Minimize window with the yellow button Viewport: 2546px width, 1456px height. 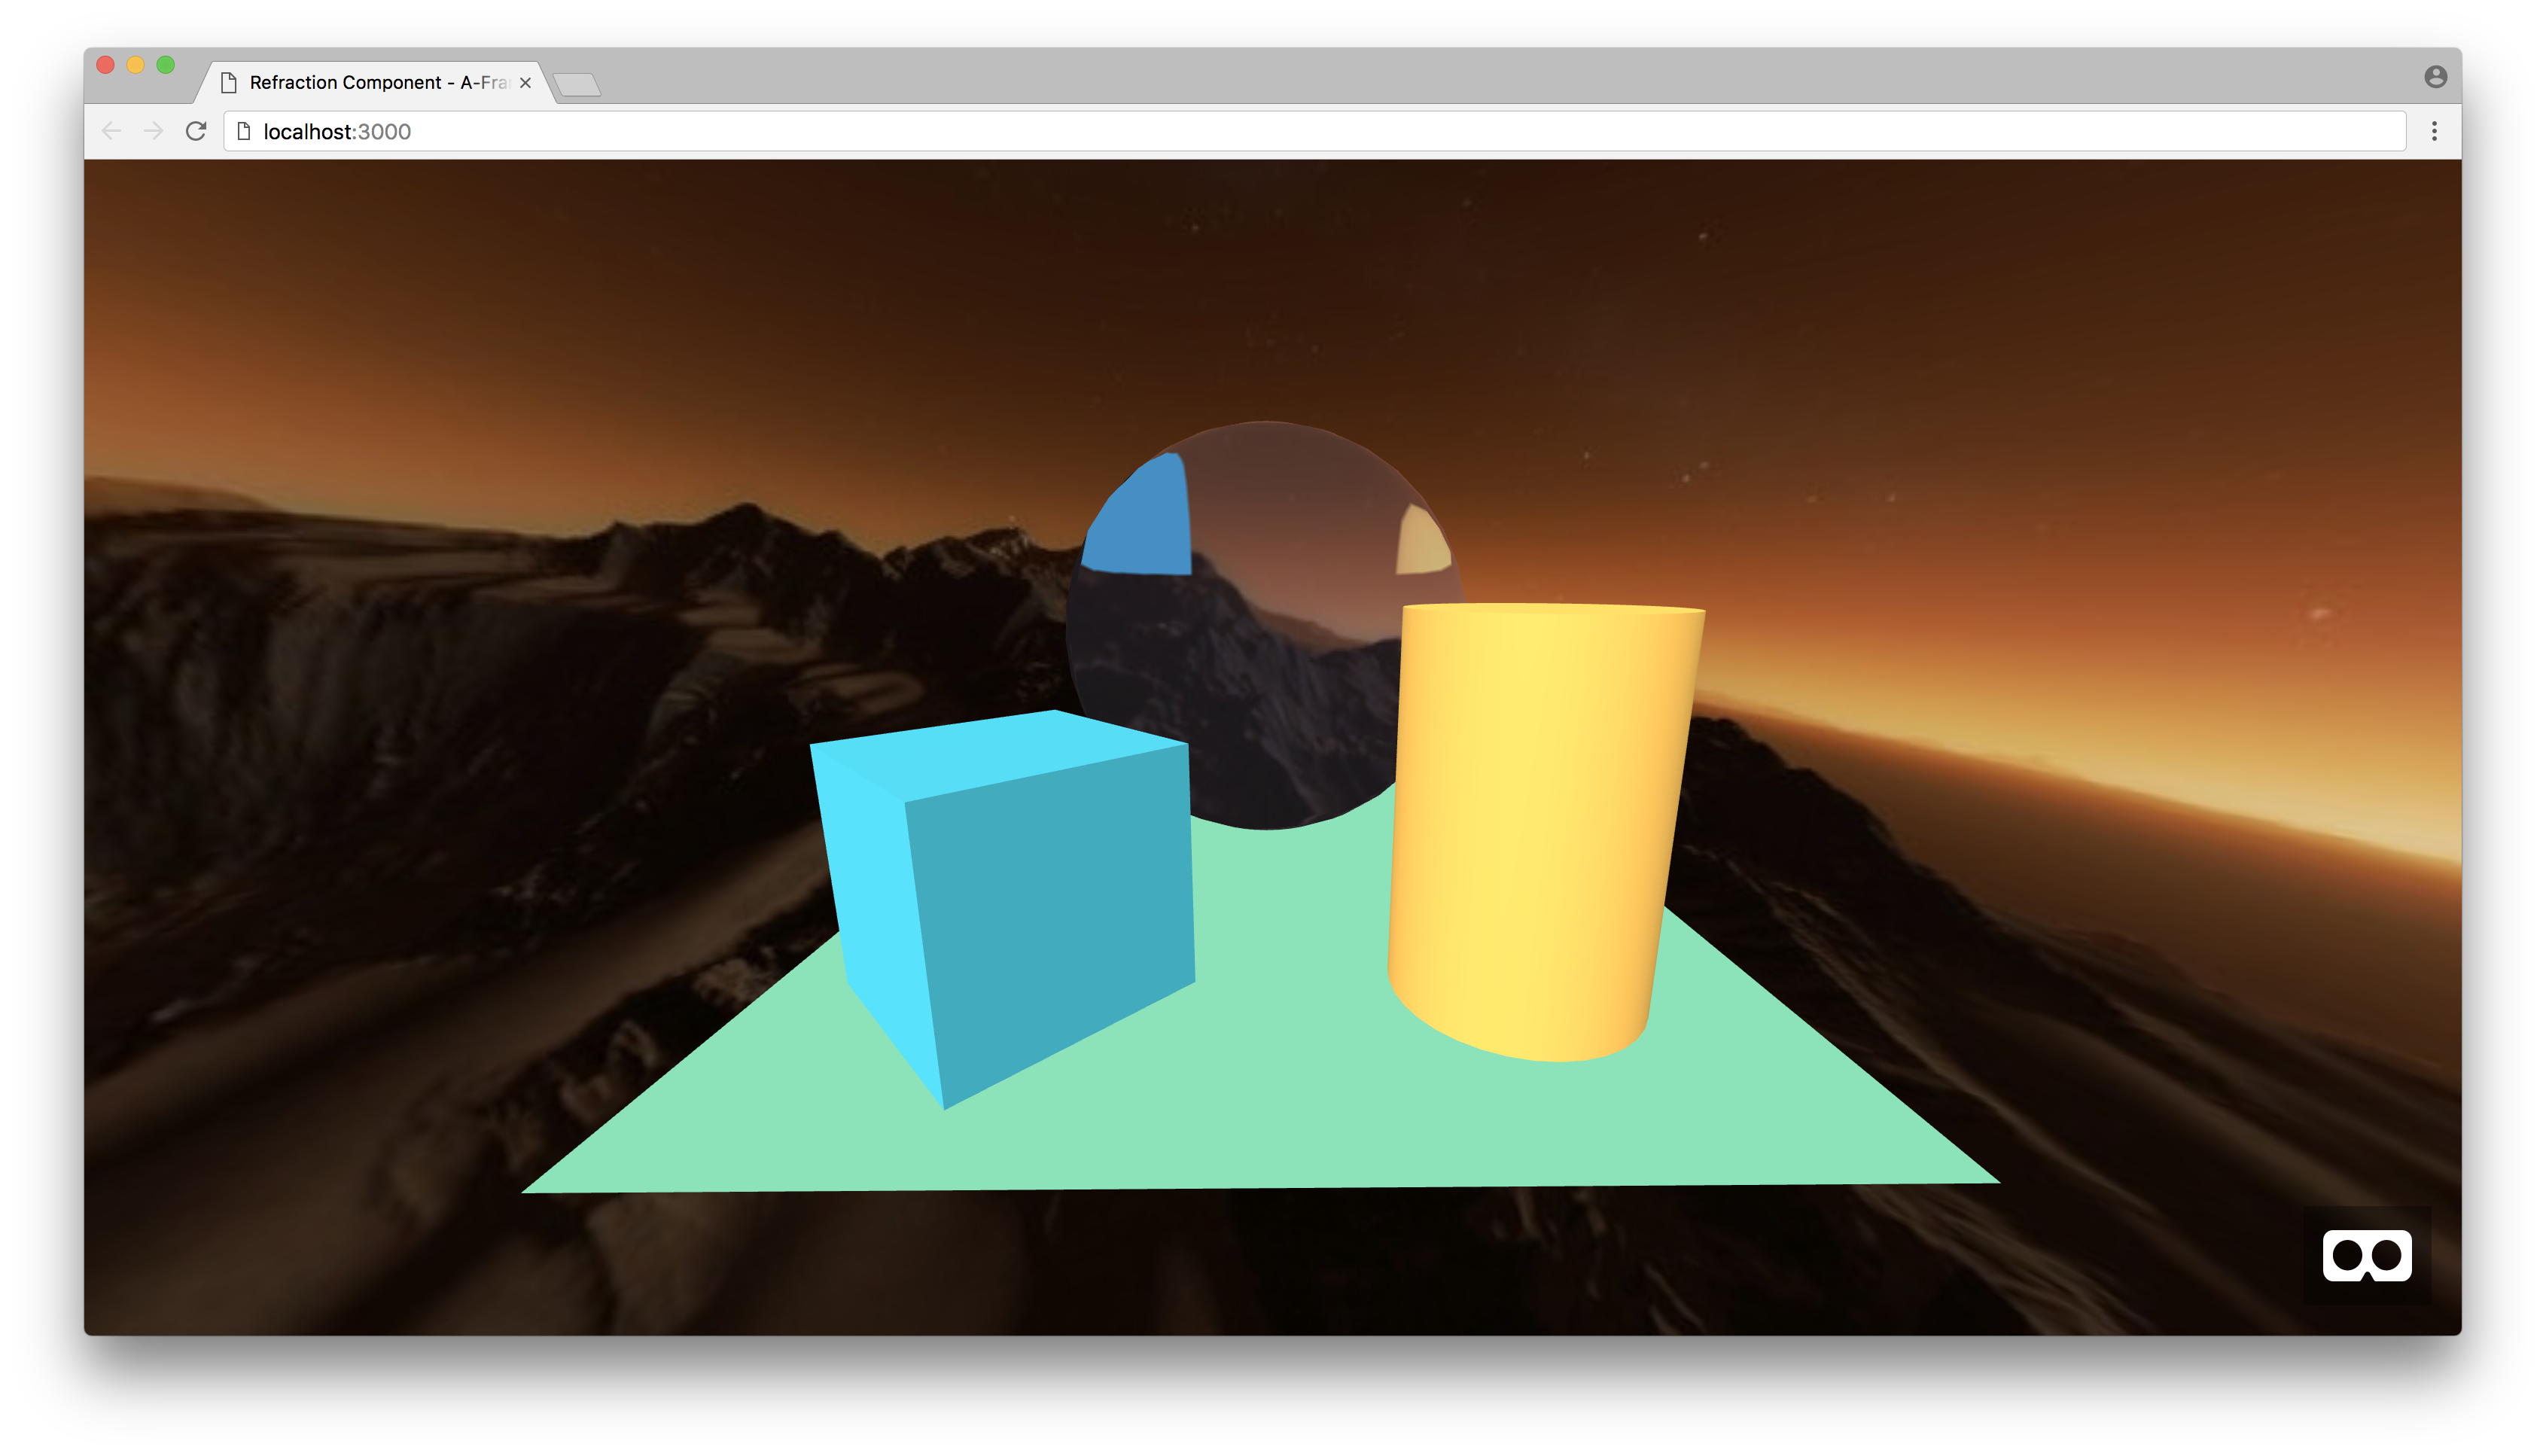tap(136, 65)
